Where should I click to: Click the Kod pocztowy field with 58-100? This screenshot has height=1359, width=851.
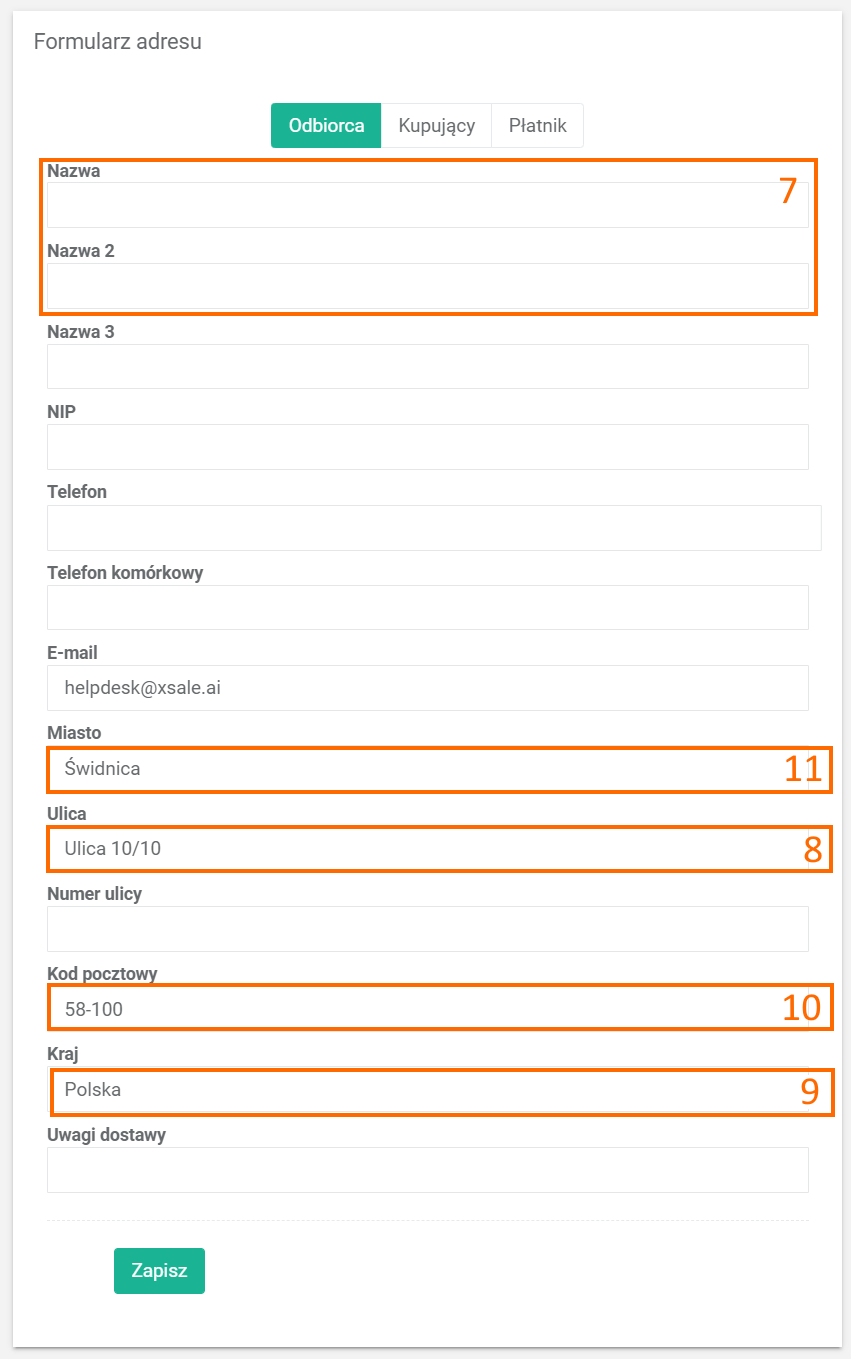427,1009
